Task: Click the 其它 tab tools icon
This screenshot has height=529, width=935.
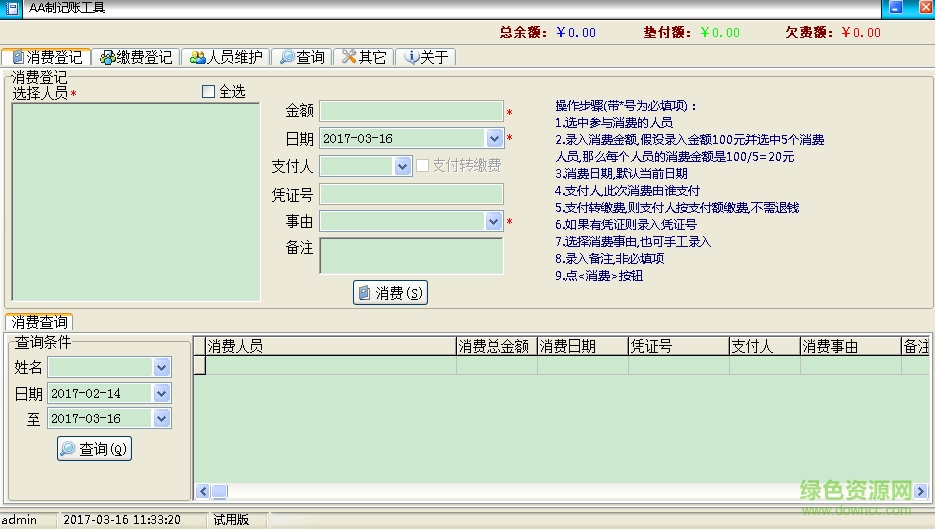Action: click(x=349, y=57)
